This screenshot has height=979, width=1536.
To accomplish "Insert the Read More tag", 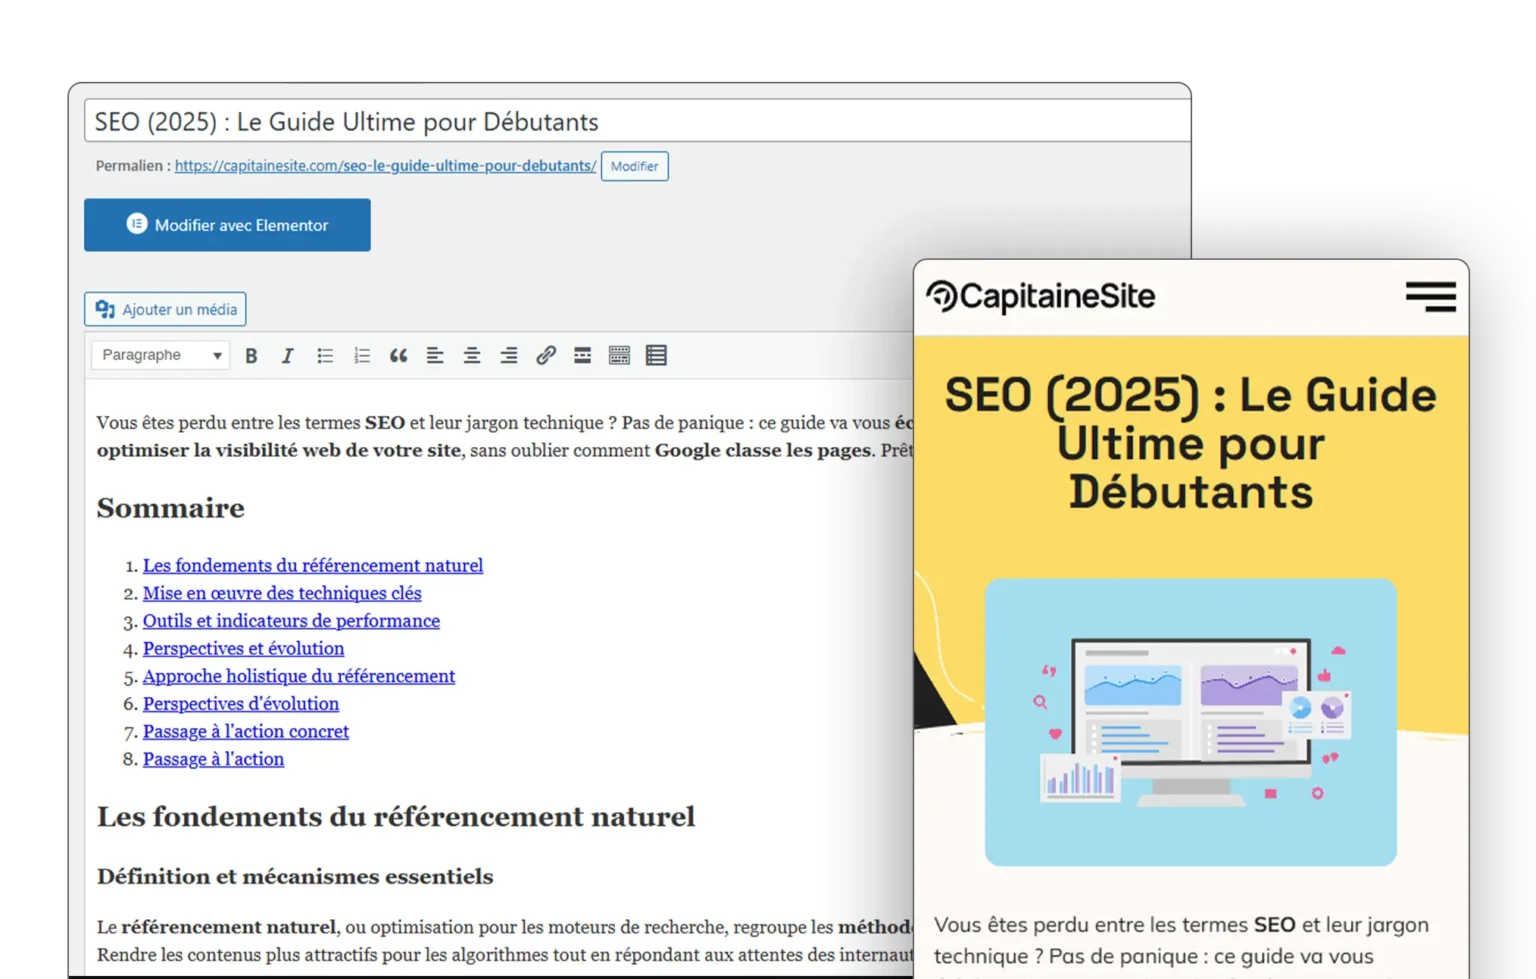I will click(582, 356).
